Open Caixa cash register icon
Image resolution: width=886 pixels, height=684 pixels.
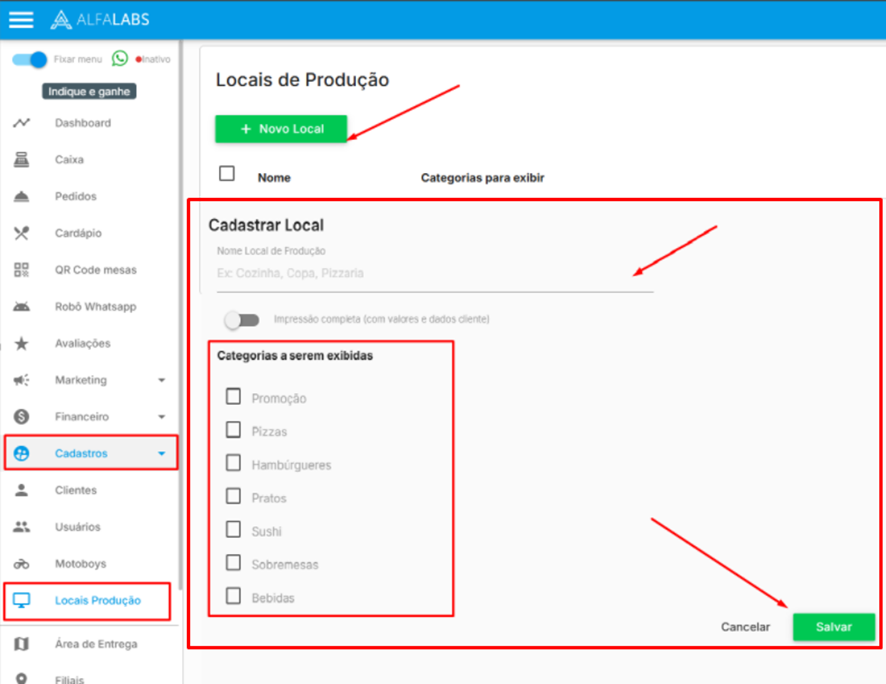[21, 160]
